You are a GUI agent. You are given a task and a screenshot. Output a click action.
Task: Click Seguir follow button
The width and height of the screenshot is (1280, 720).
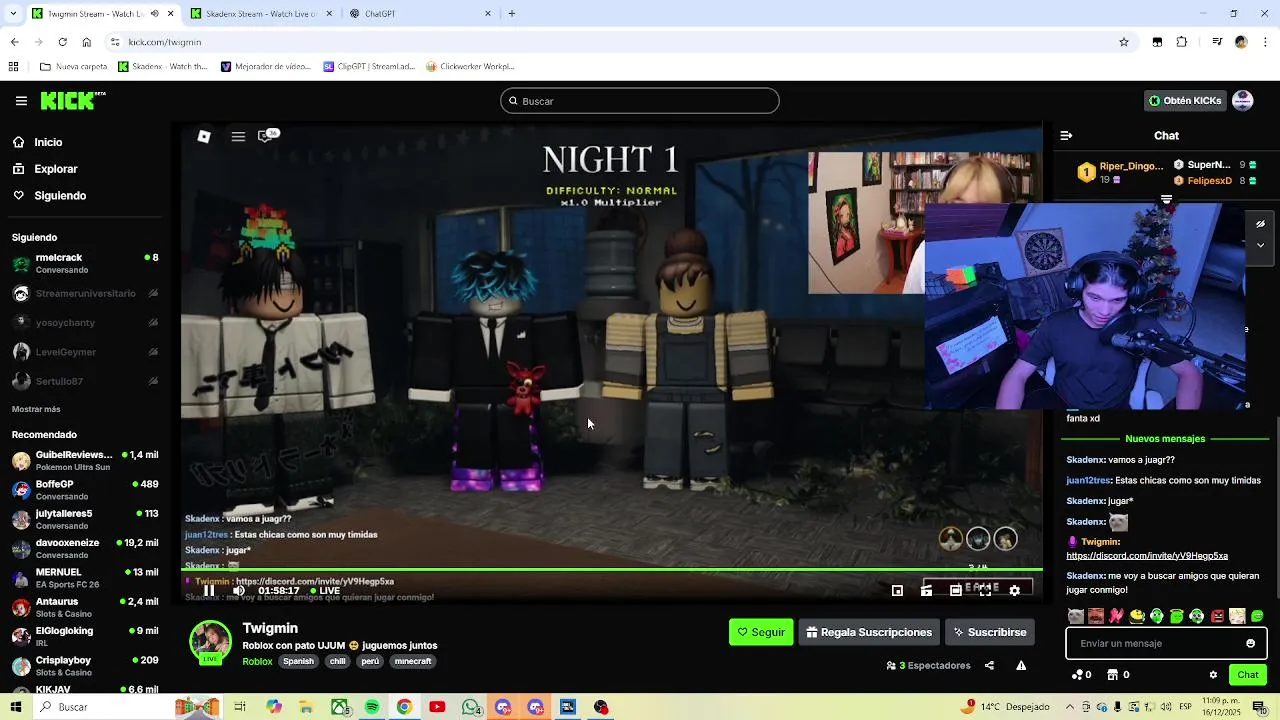pyautogui.click(x=761, y=632)
